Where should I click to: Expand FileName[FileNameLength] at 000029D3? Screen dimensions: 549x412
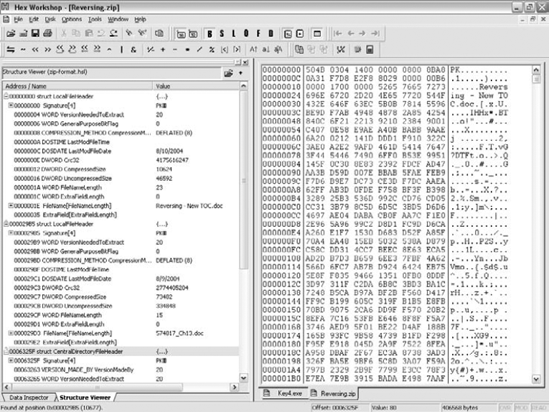click(11, 333)
